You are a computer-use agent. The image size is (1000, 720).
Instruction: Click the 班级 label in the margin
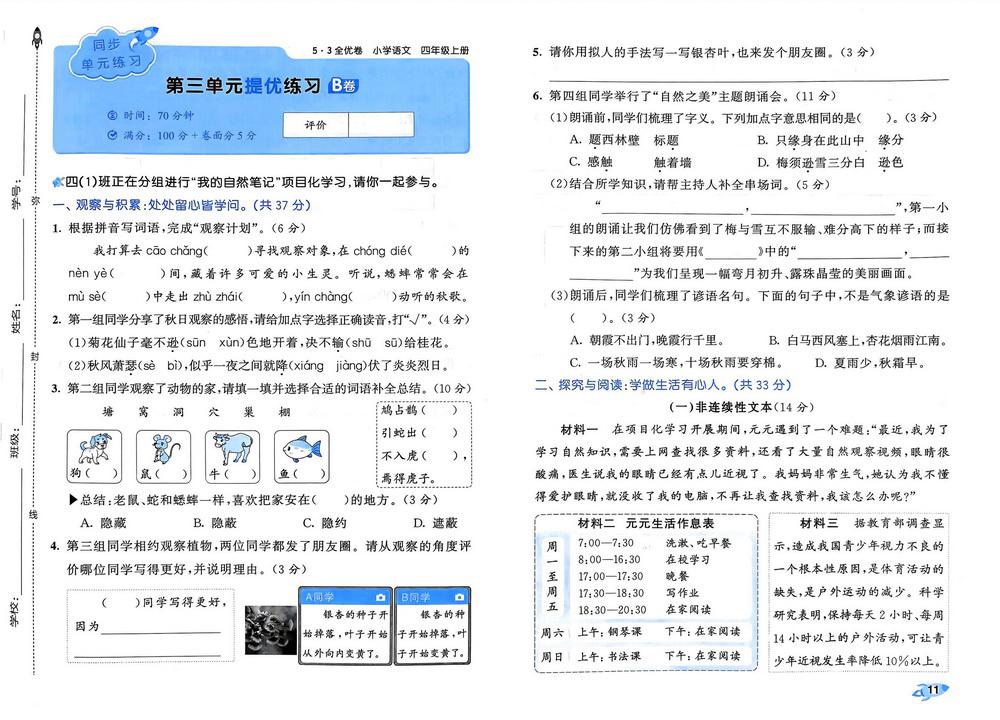coord(15,445)
